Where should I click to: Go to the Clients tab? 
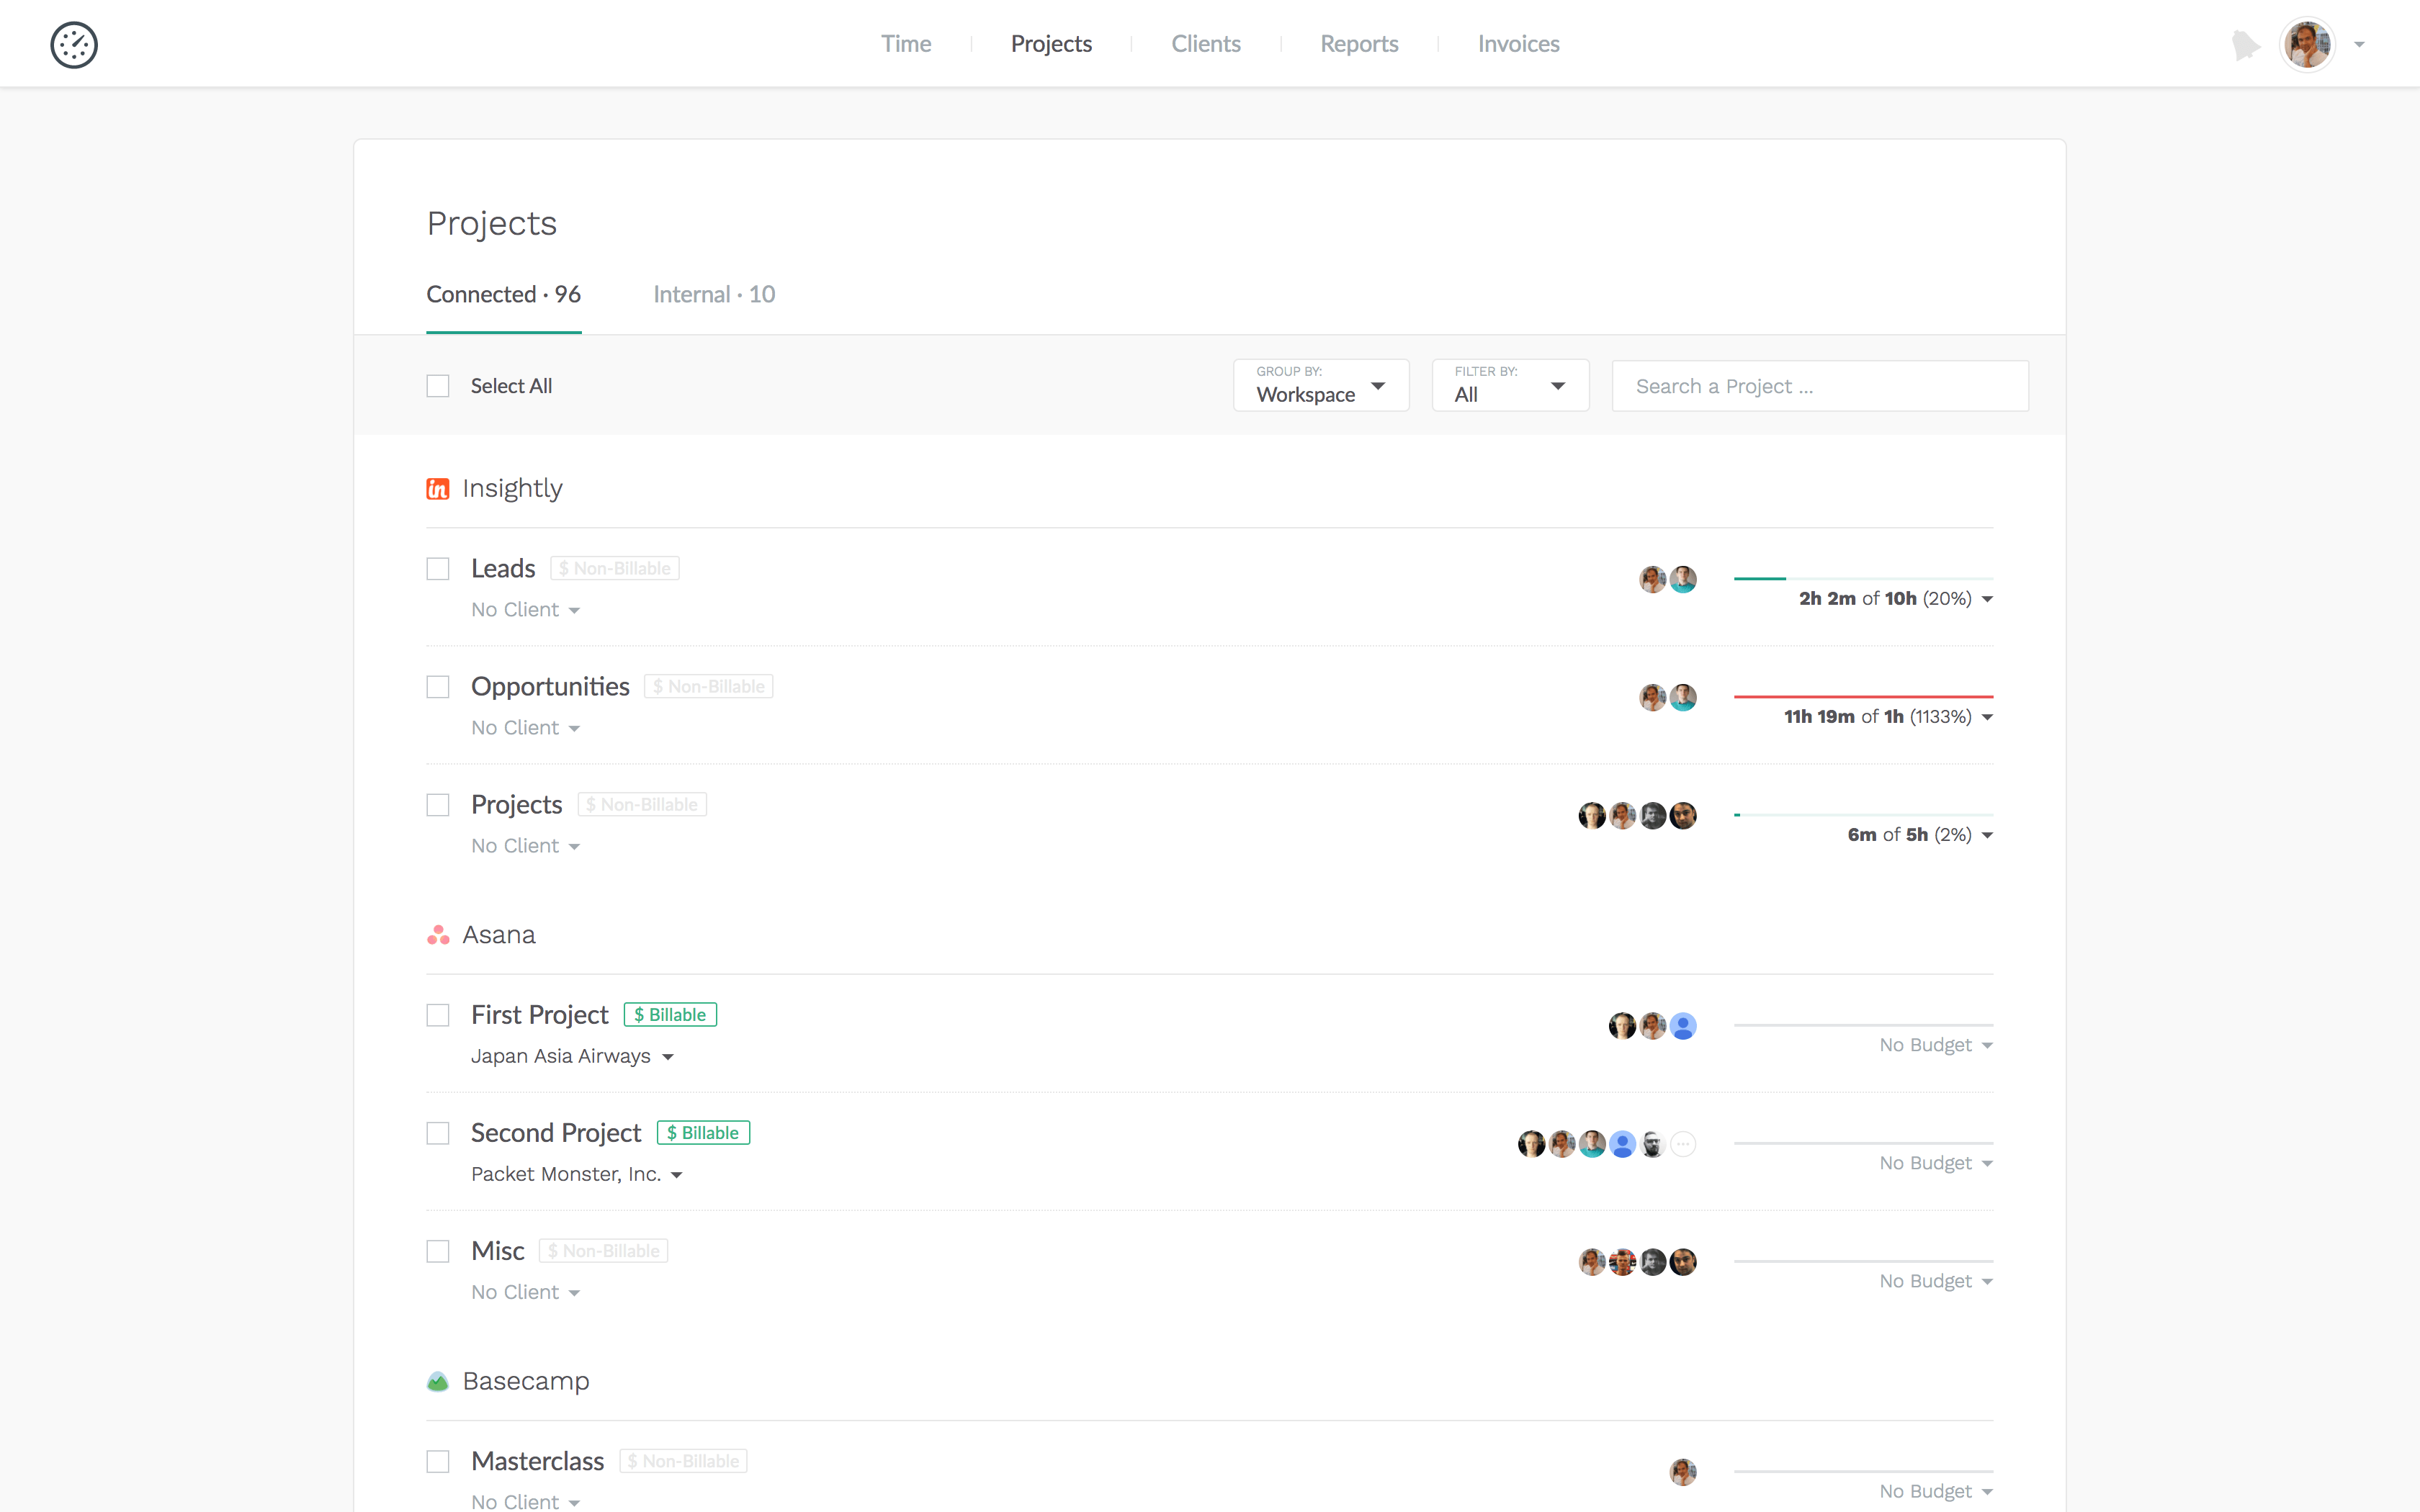[1206, 44]
